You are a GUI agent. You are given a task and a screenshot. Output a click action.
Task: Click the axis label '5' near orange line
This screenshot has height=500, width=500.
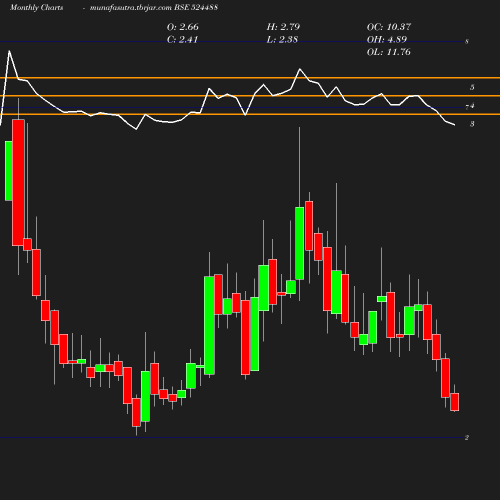(x=472, y=87)
